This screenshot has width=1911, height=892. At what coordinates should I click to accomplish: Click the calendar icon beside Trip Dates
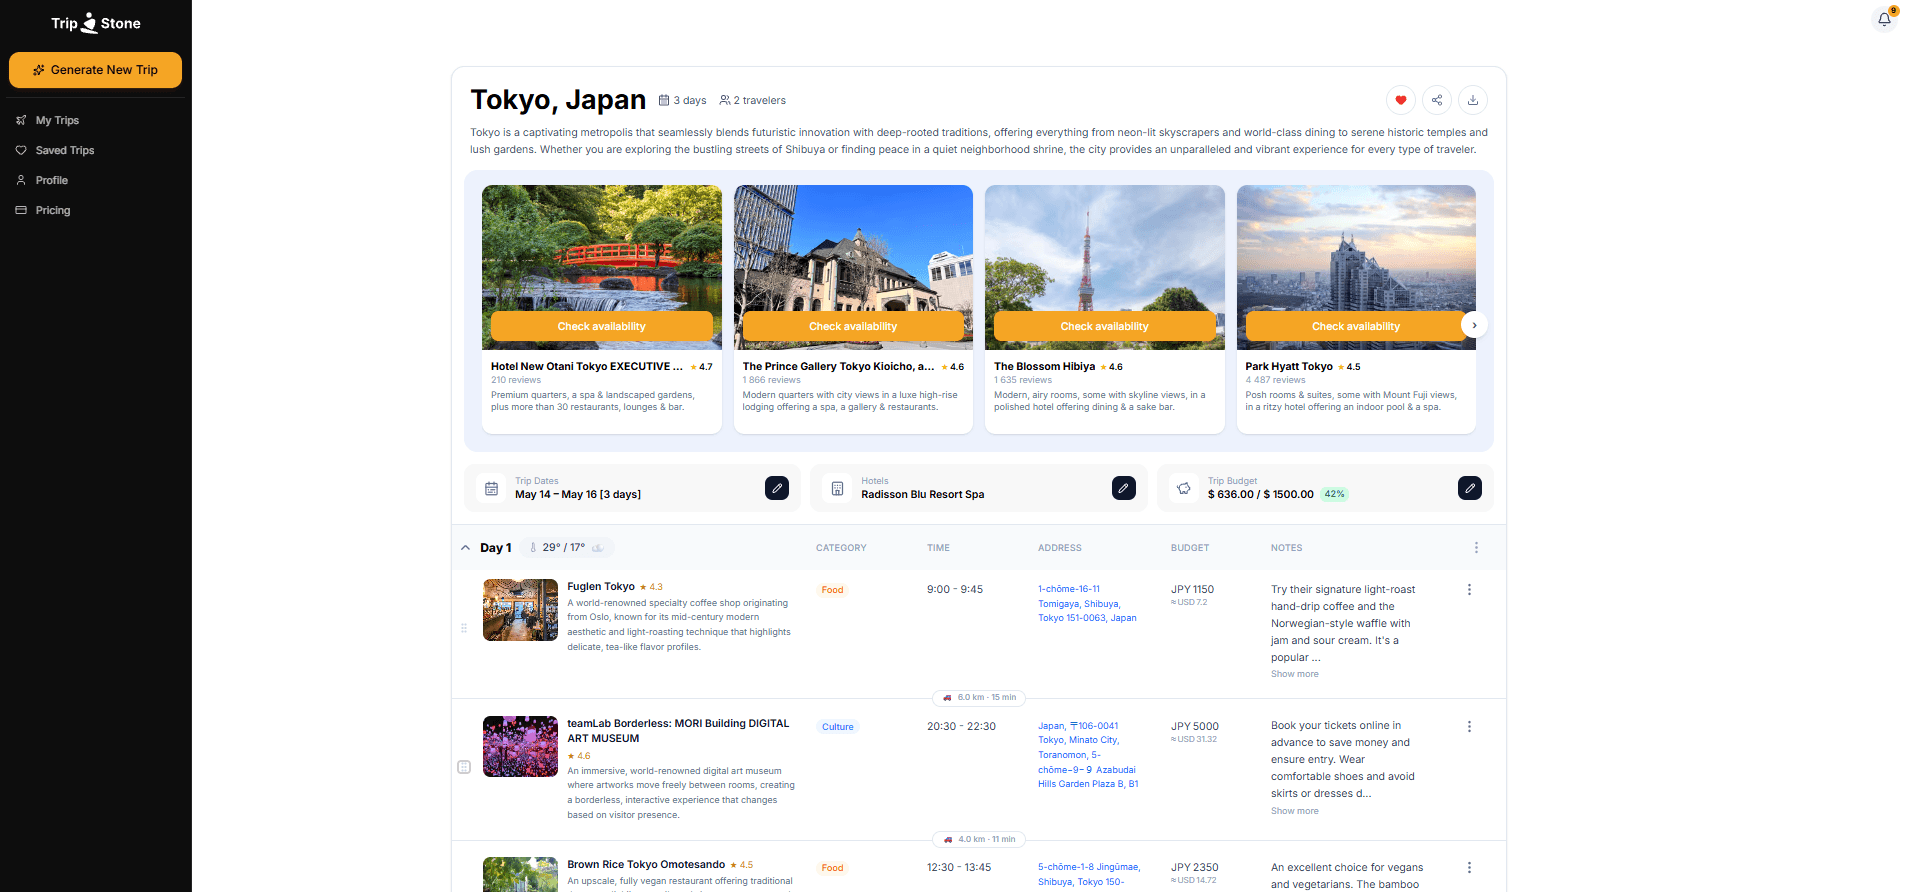click(x=491, y=488)
